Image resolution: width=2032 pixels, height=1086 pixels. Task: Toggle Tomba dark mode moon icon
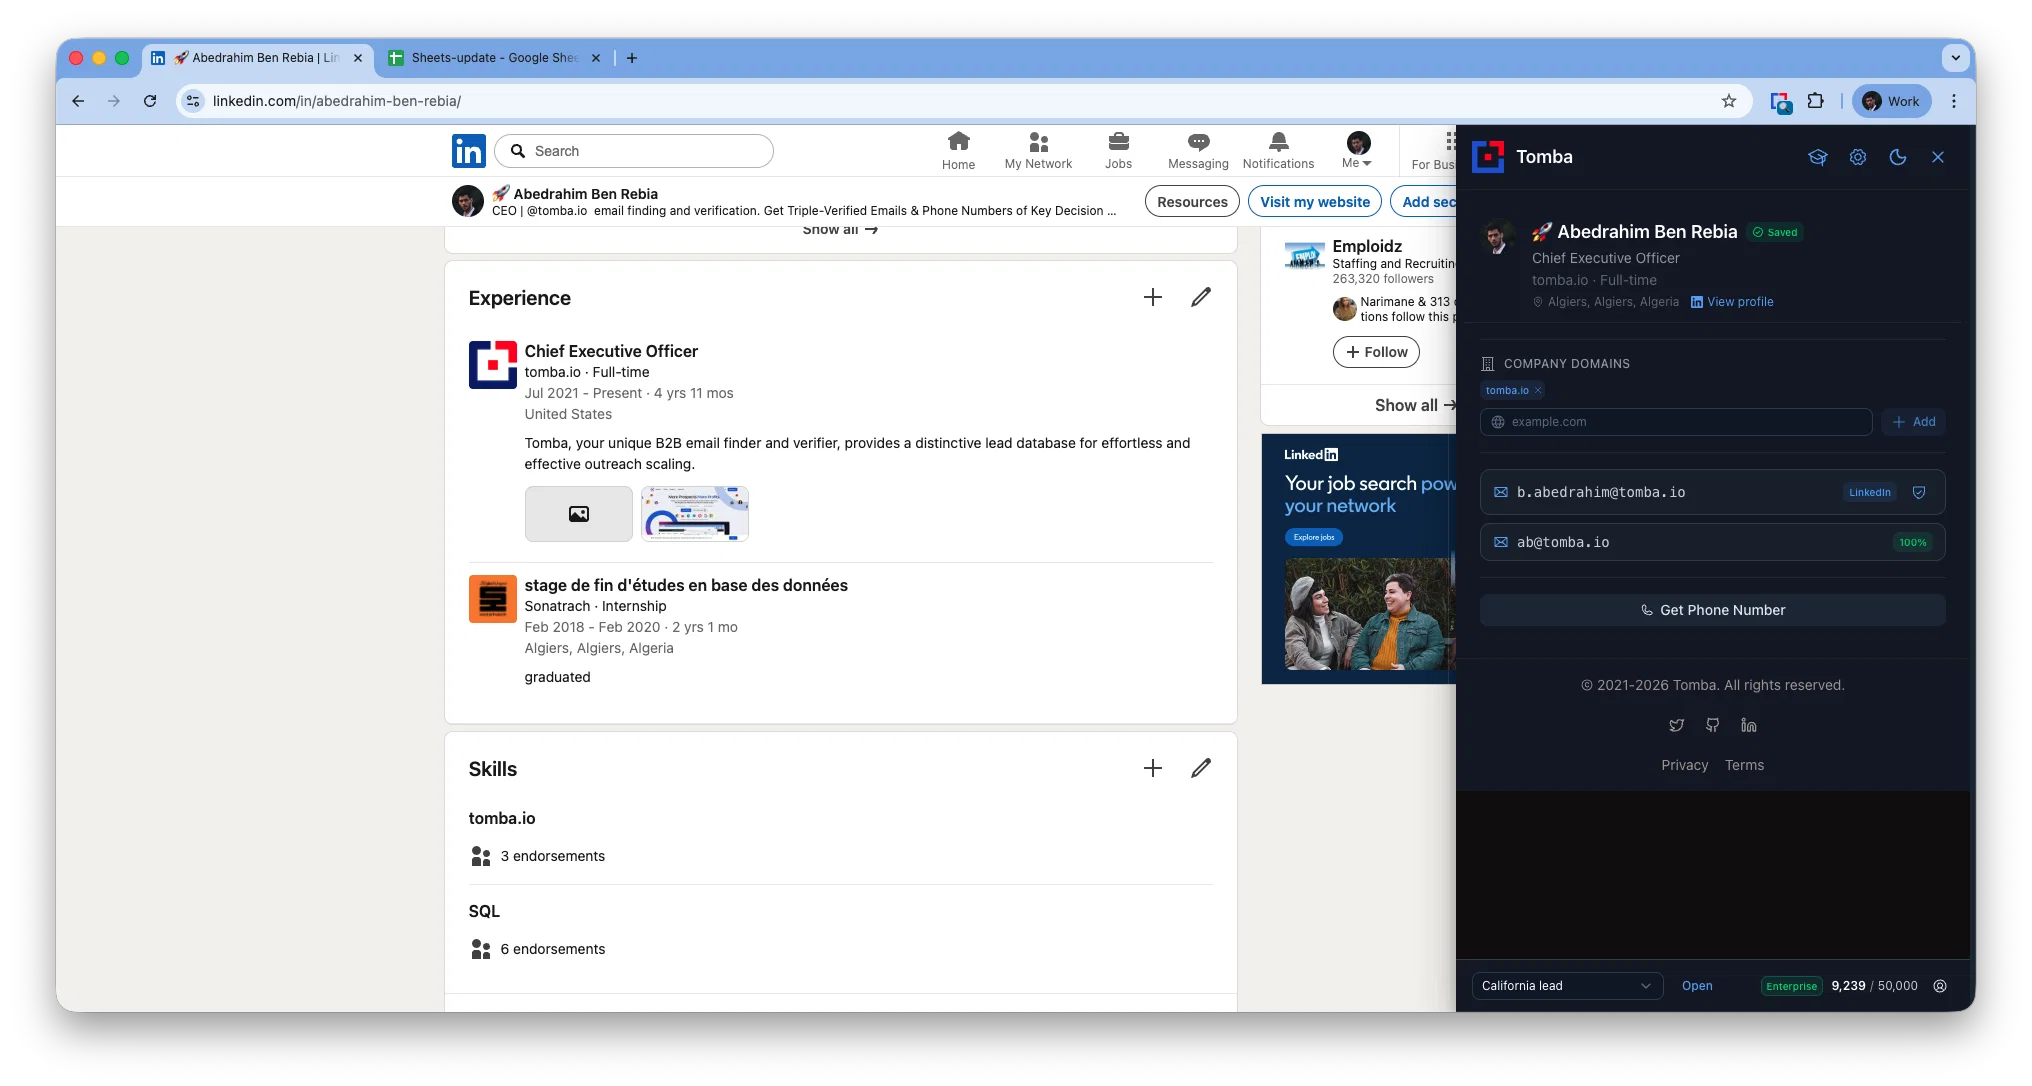[x=1897, y=157]
